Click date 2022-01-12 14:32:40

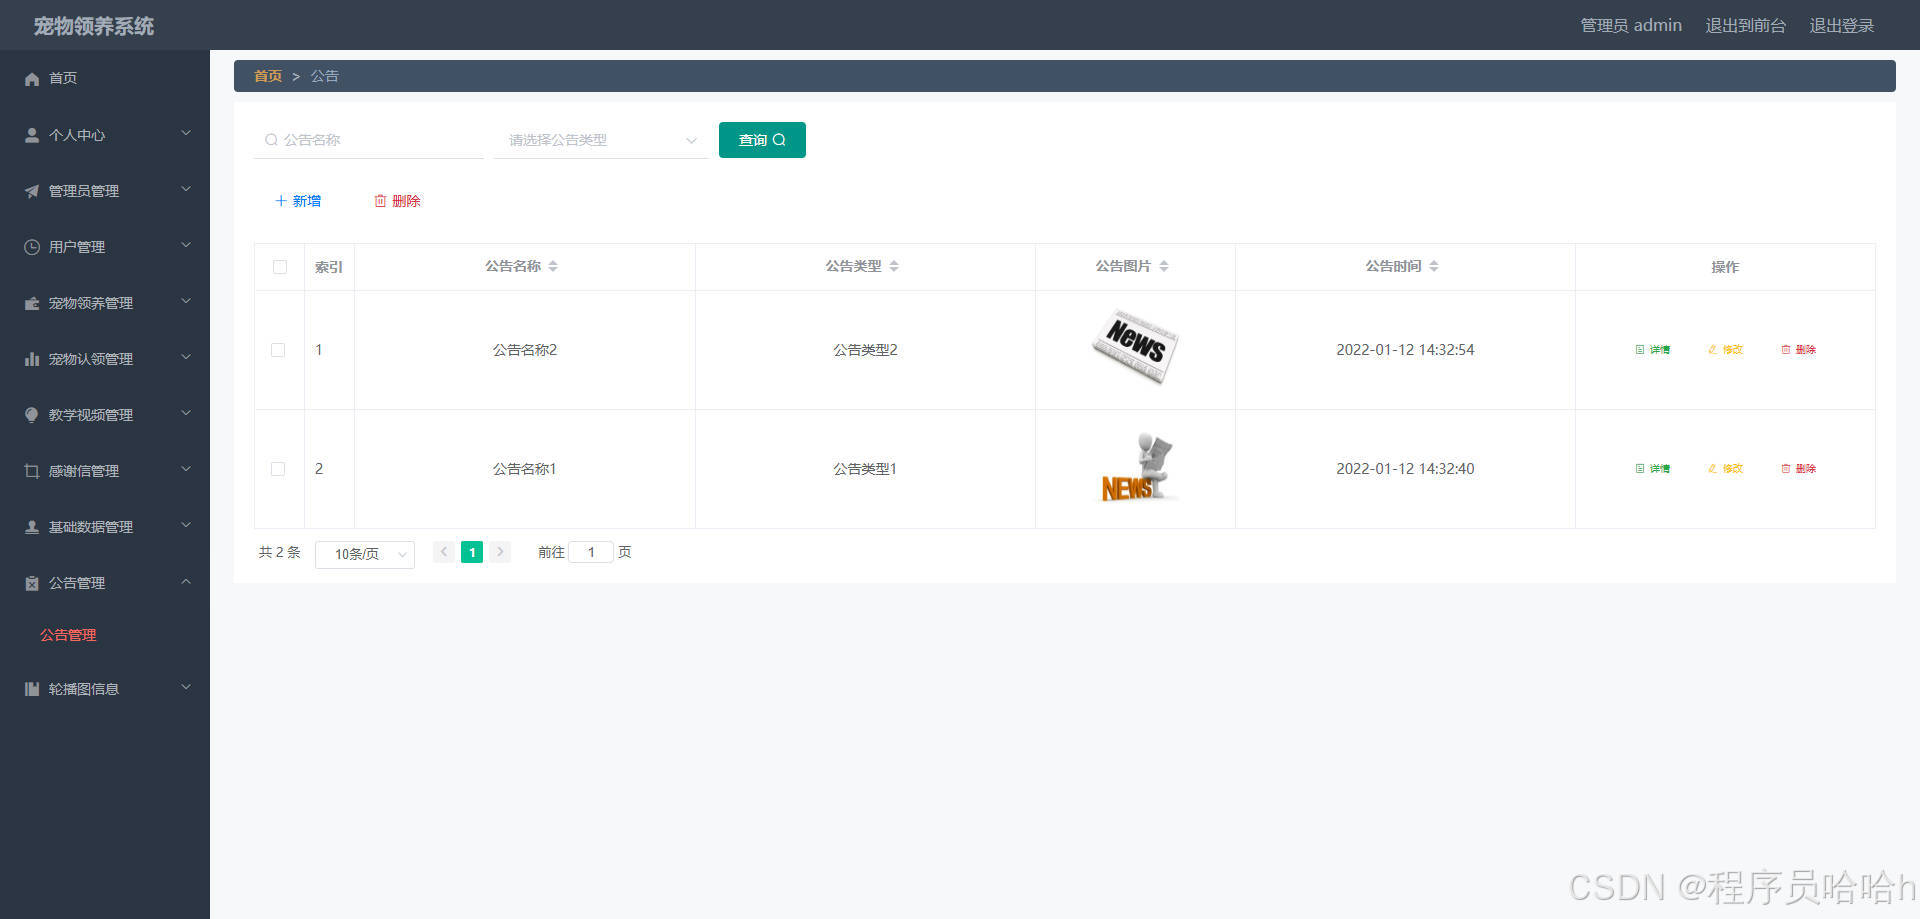(x=1405, y=469)
